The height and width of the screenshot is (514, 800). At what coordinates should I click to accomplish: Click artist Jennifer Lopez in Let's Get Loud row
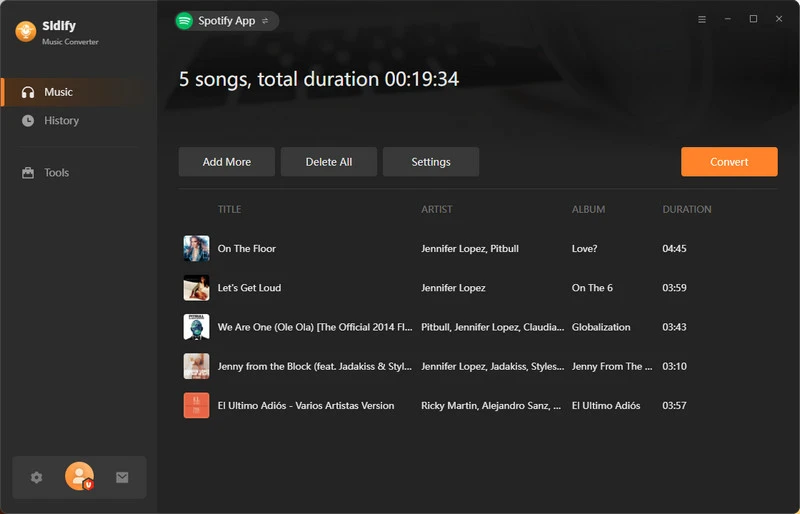[453, 288]
